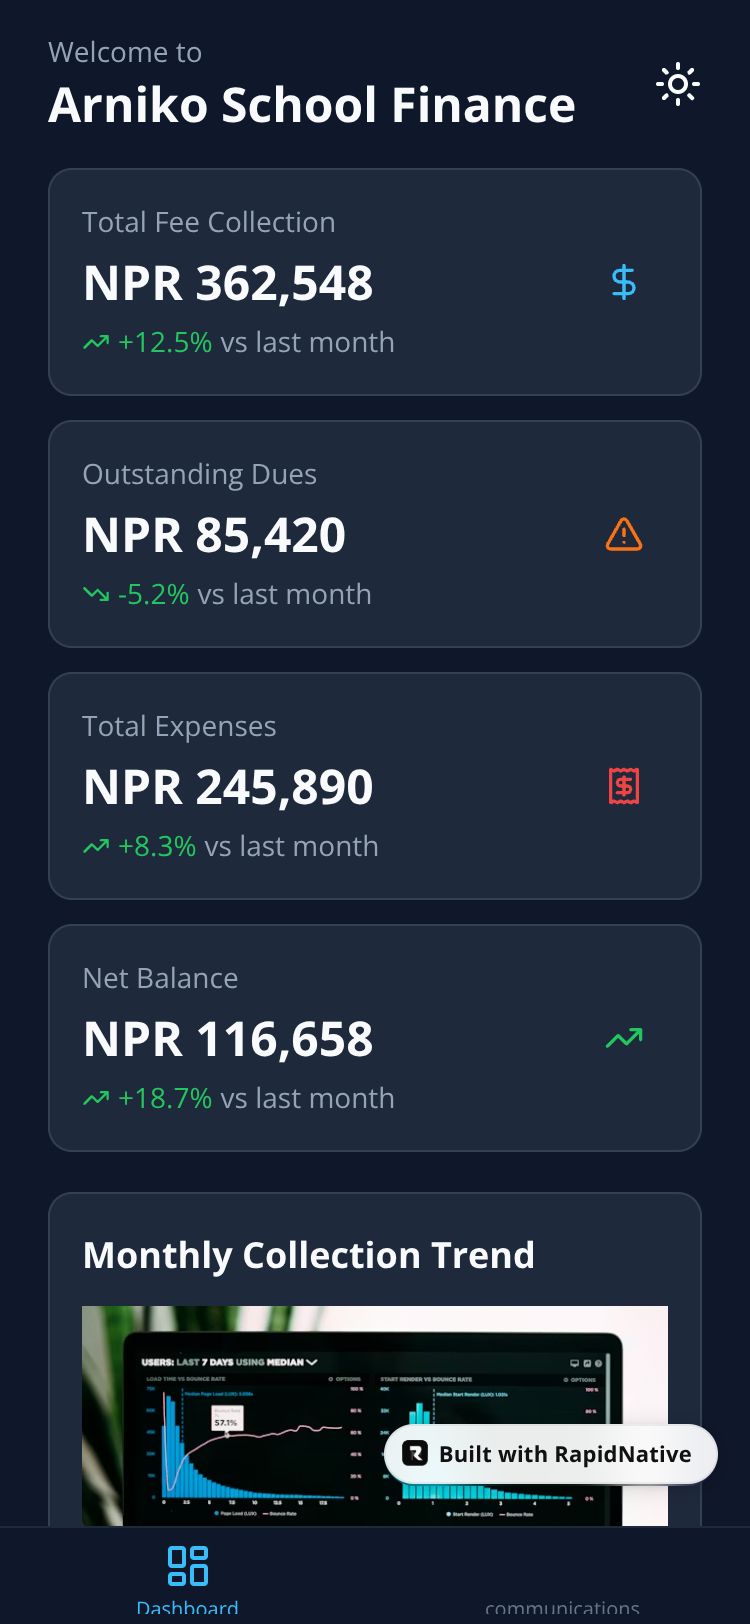Click the Built with RapidNative text

tap(565, 1454)
